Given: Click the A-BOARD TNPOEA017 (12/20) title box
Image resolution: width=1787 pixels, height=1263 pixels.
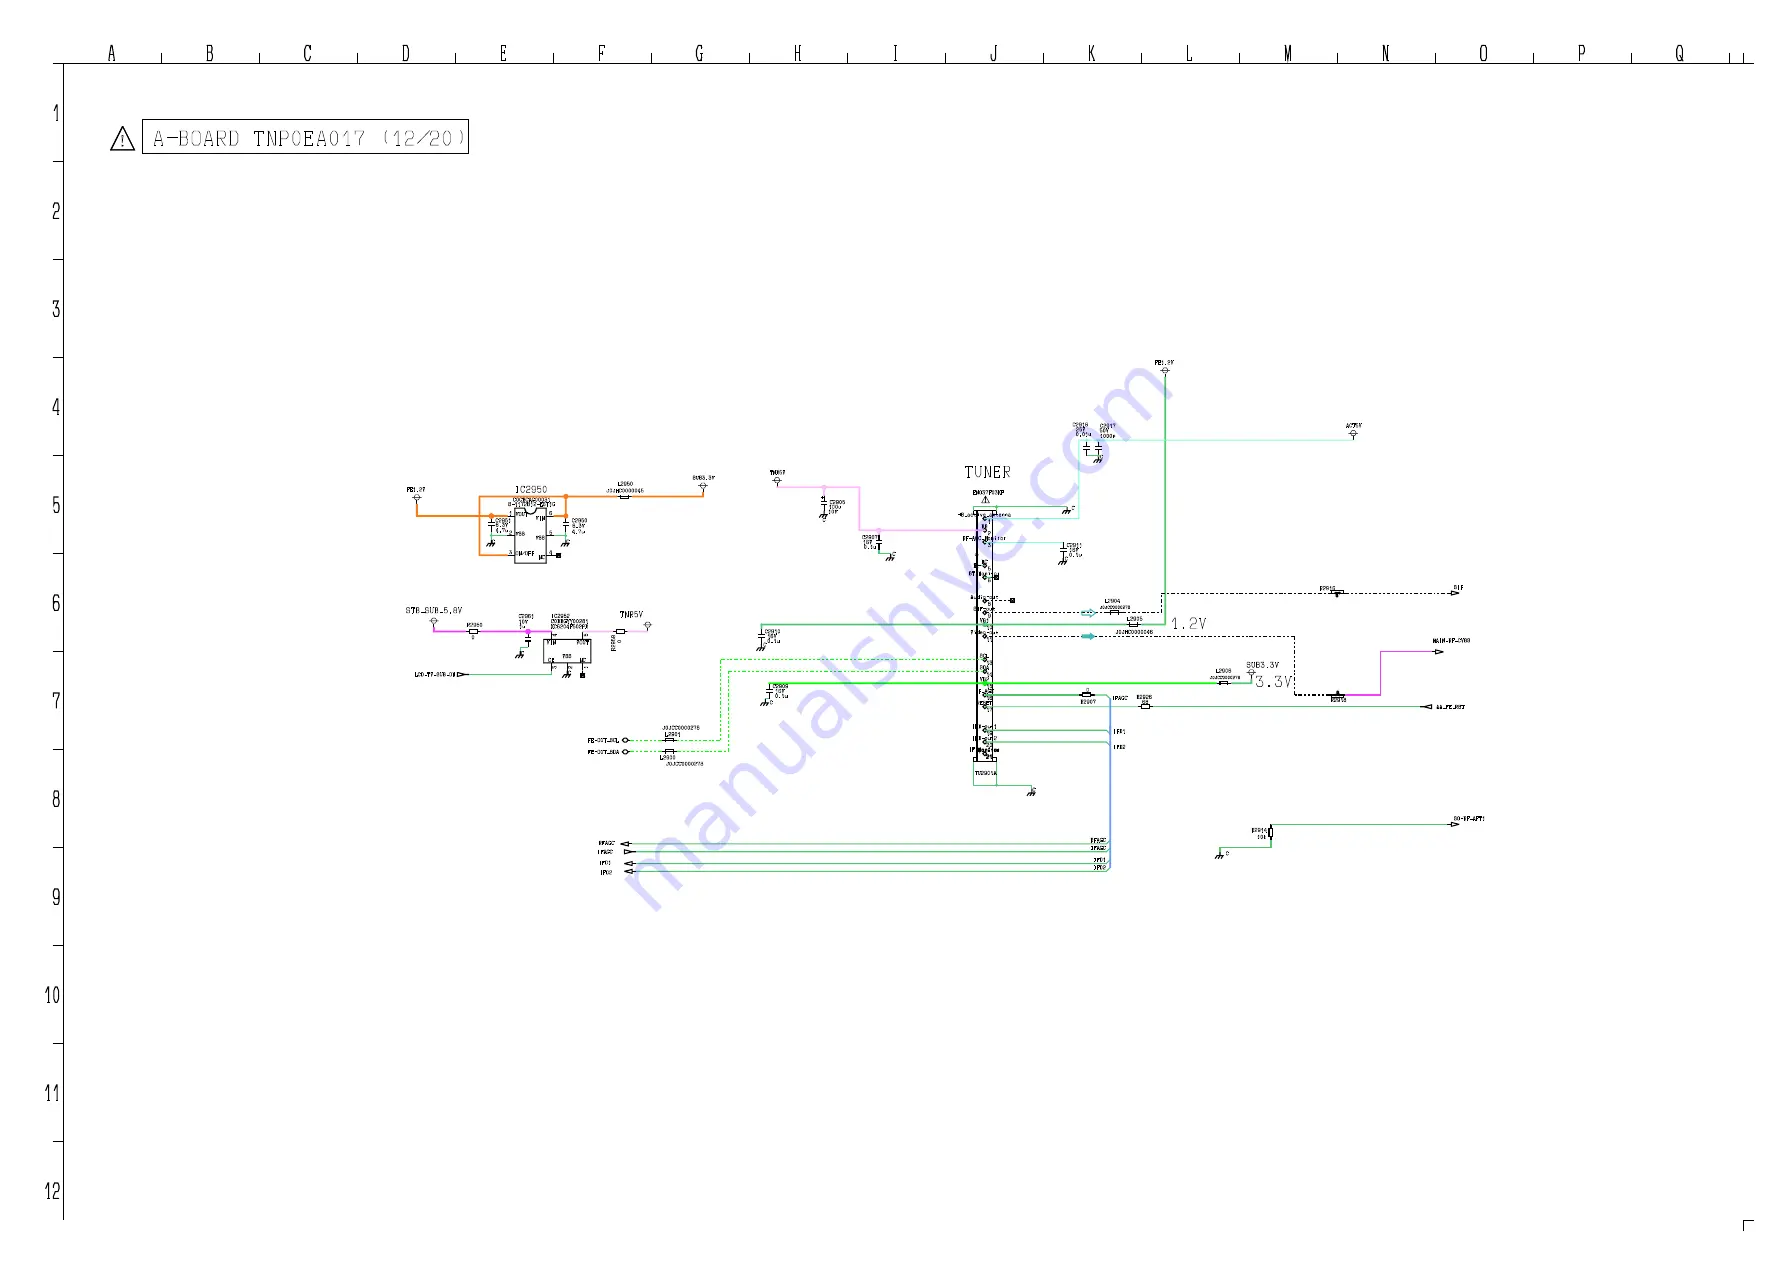Looking at the screenshot, I should click(305, 137).
